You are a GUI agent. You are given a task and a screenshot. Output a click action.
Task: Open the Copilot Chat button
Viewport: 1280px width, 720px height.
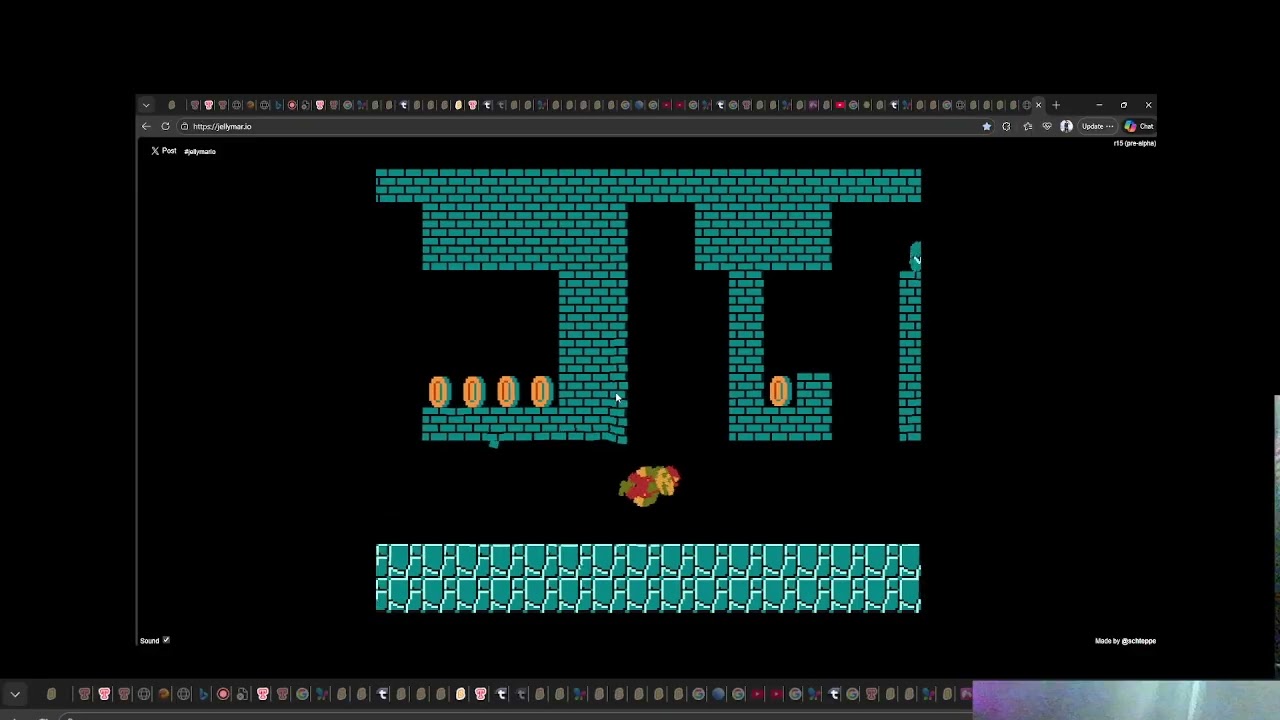tap(1139, 126)
